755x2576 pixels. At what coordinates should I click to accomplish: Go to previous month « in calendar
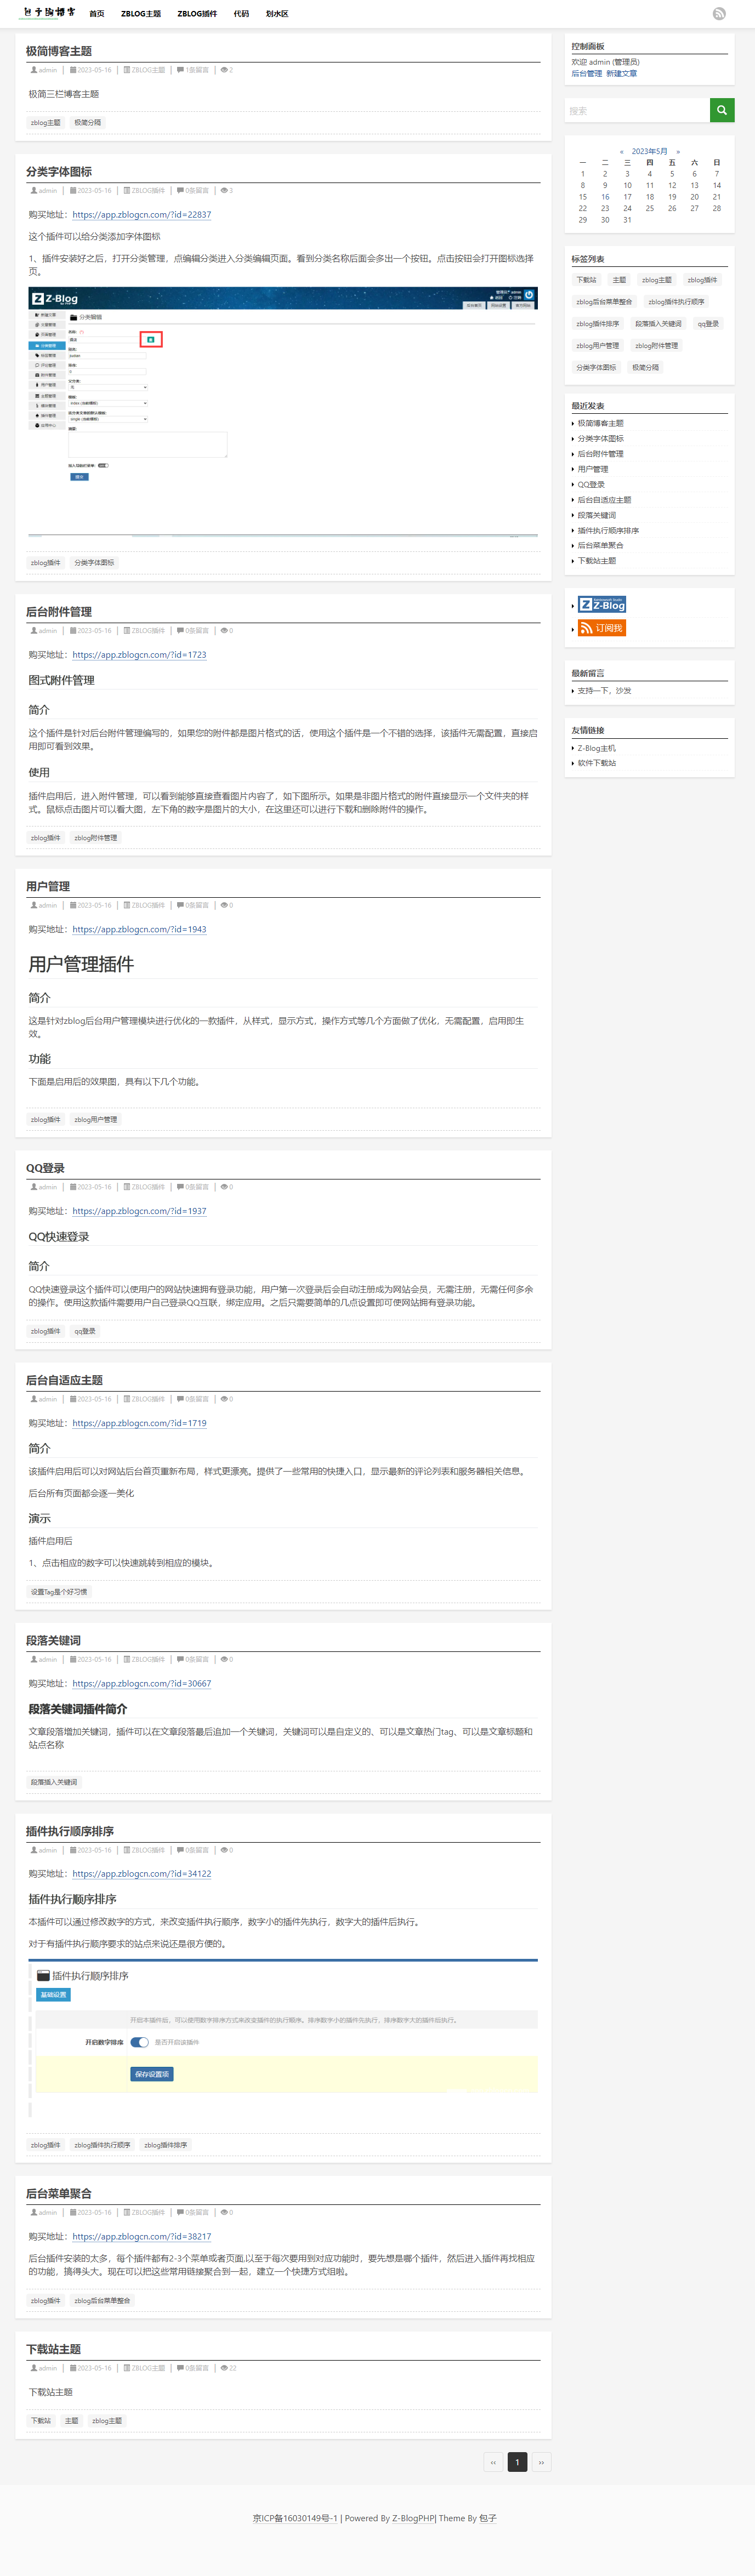coord(621,151)
